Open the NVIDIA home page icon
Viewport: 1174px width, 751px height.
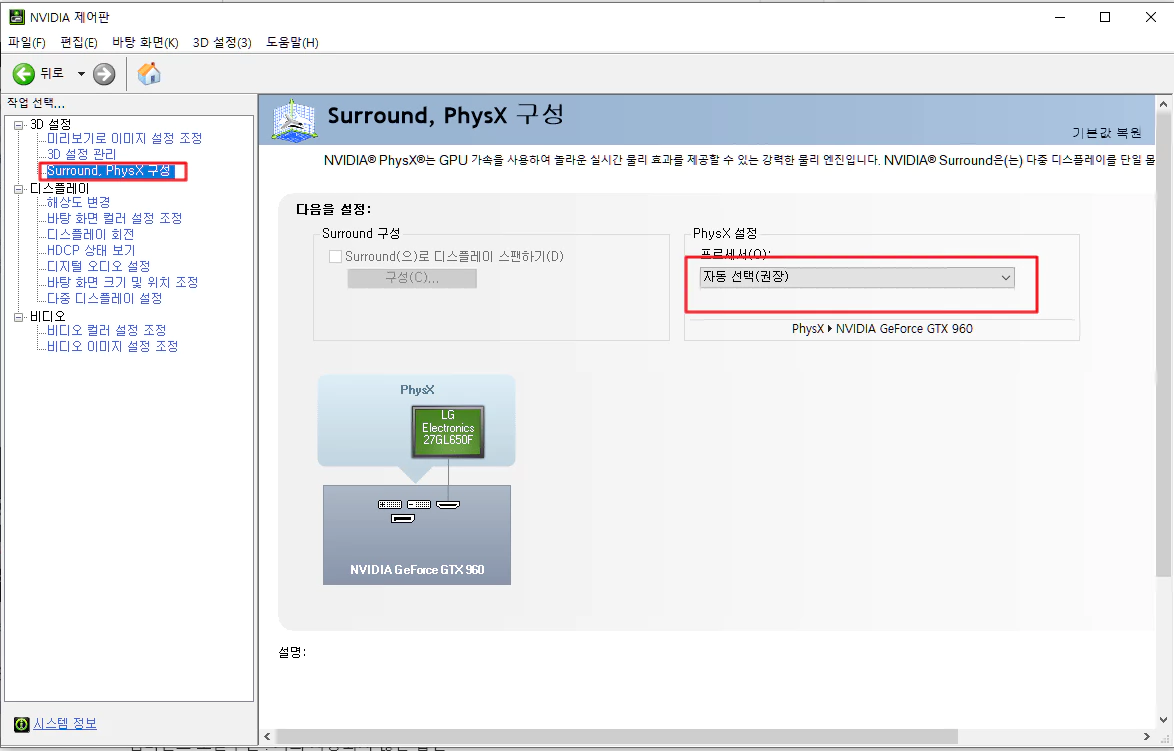pyautogui.click(x=149, y=73)
